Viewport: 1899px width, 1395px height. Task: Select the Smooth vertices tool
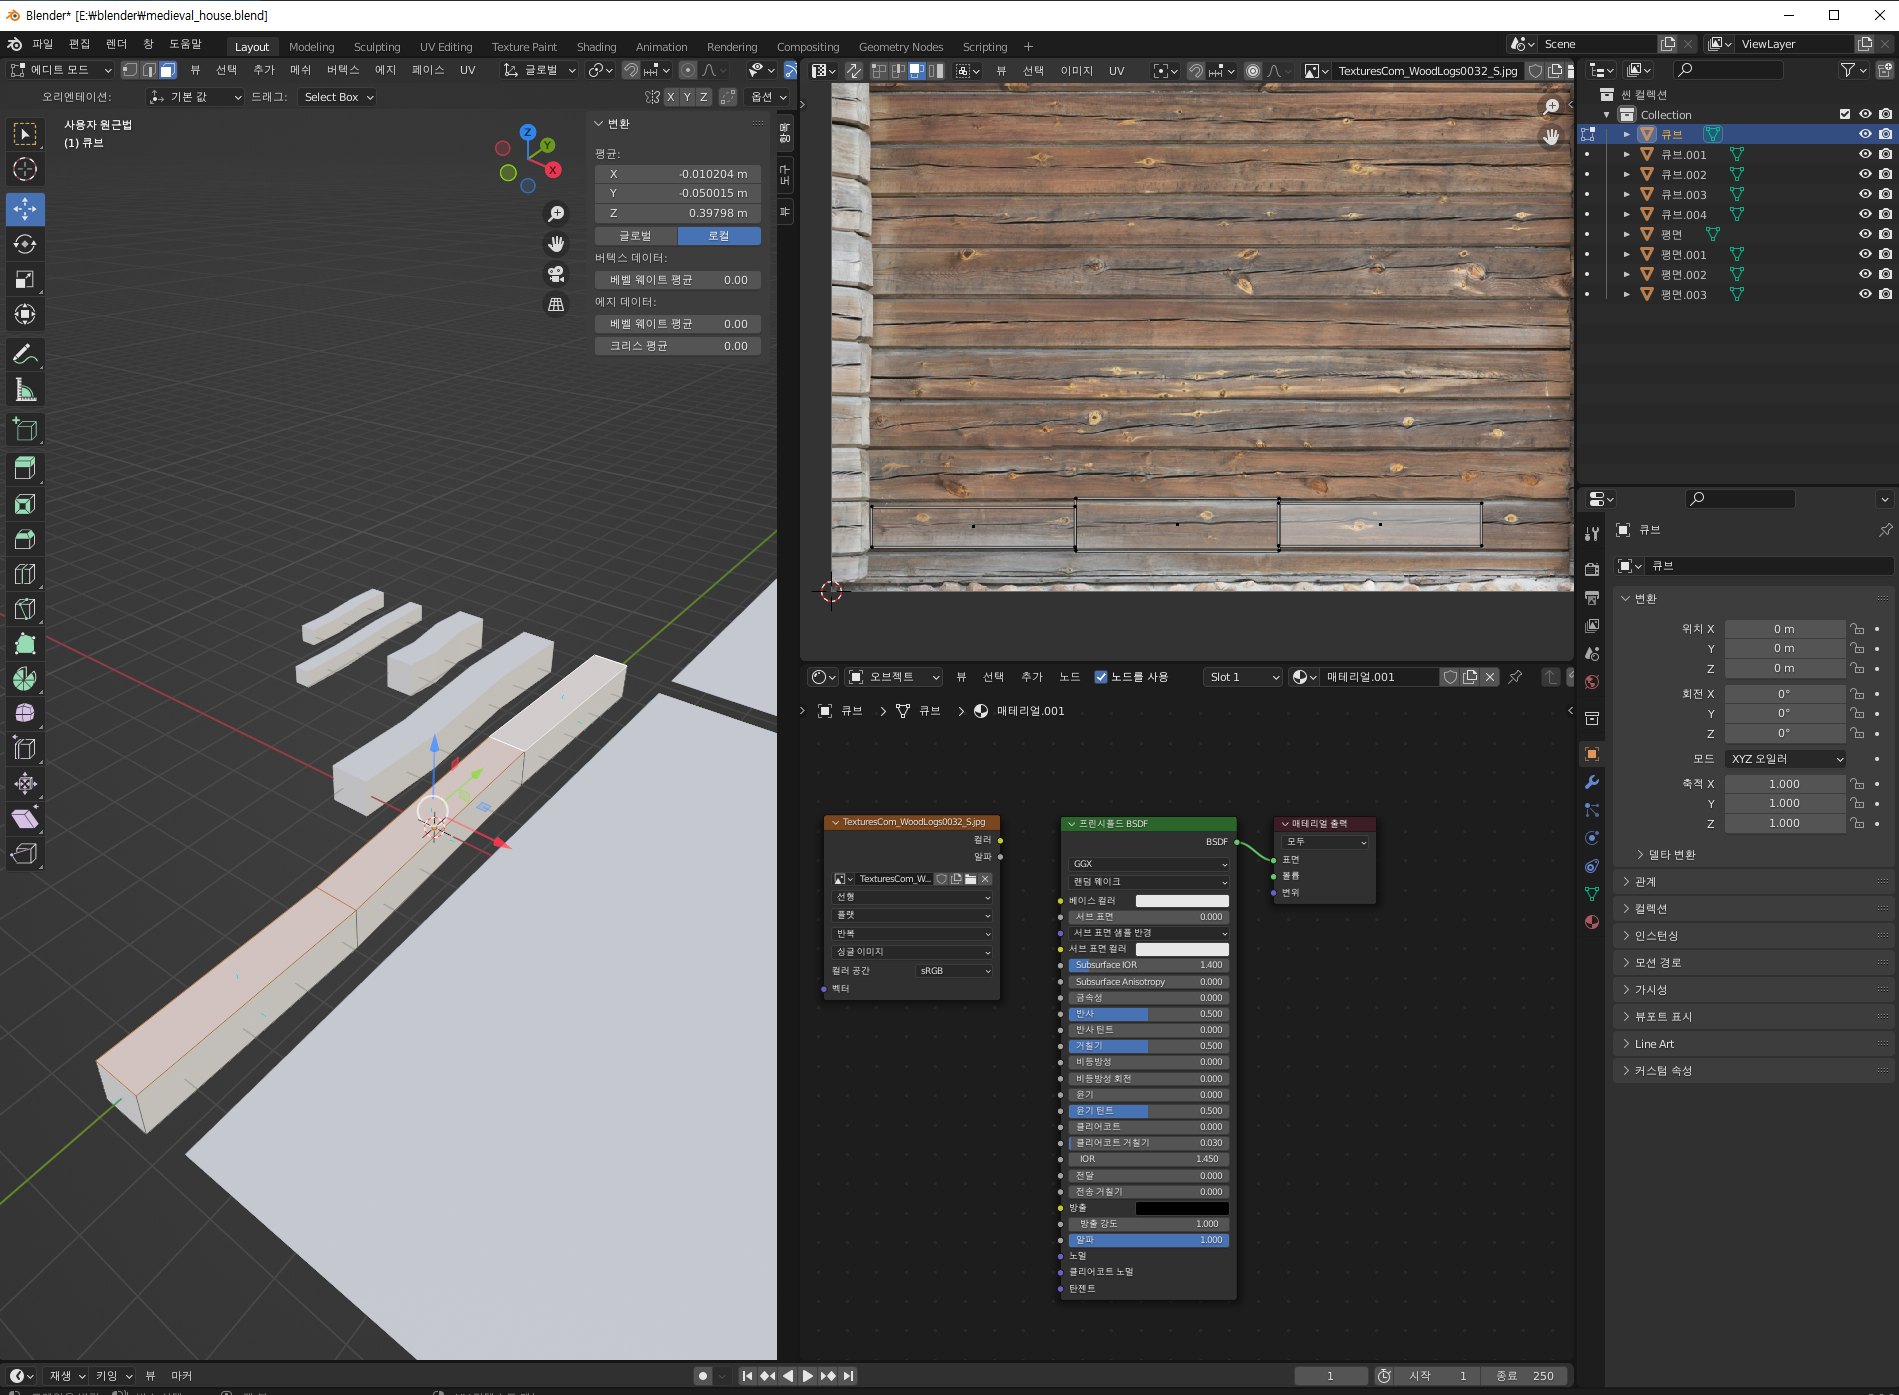click(25, 713)
